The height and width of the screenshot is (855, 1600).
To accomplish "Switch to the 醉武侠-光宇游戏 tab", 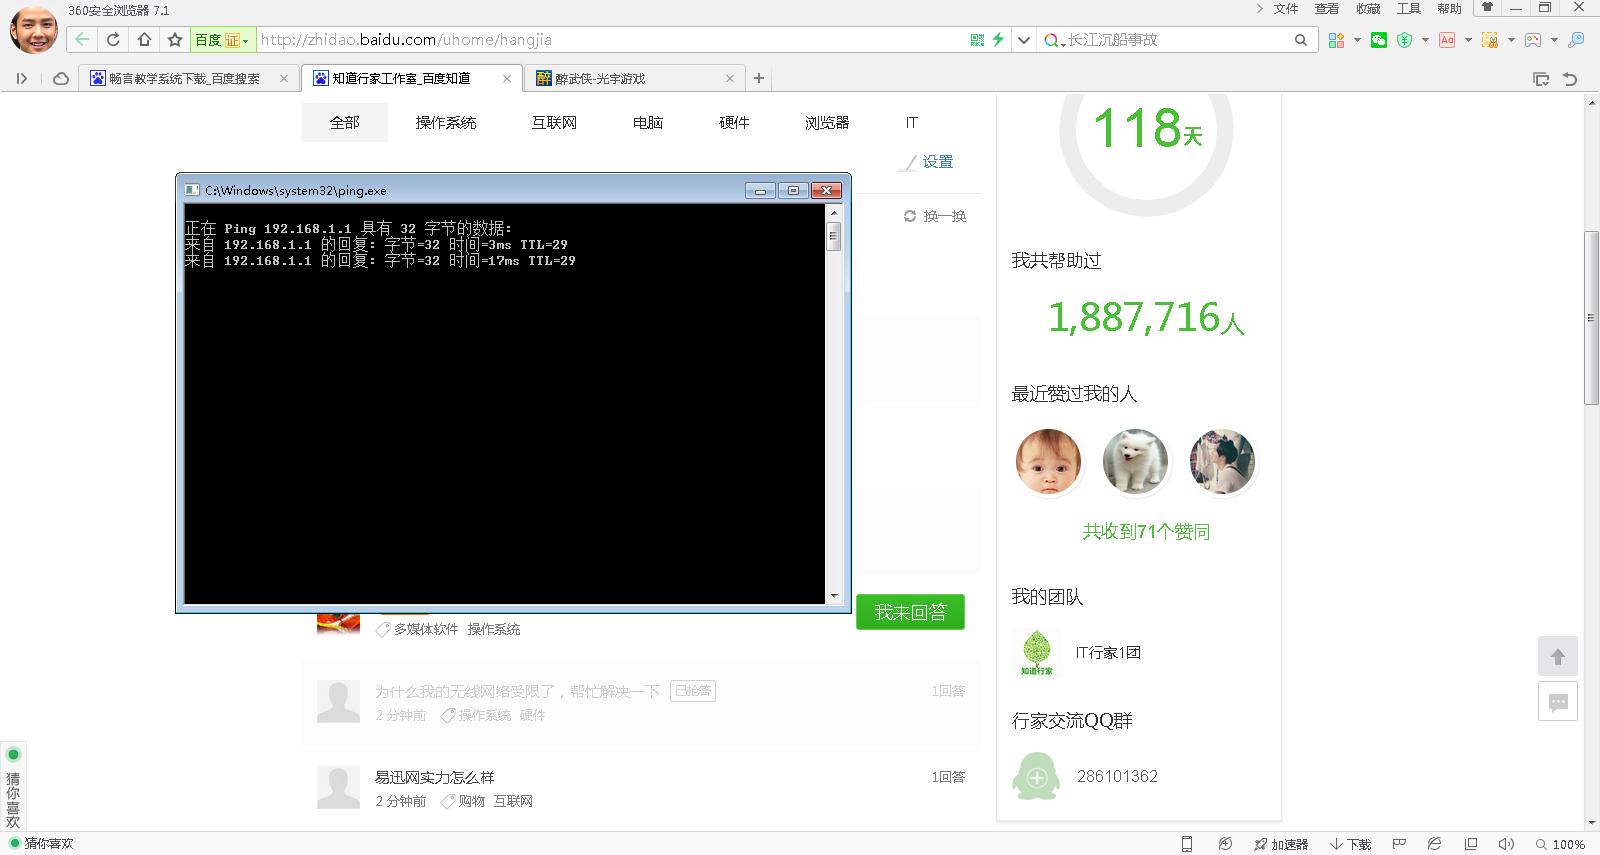I will click(x=636, y=78).
